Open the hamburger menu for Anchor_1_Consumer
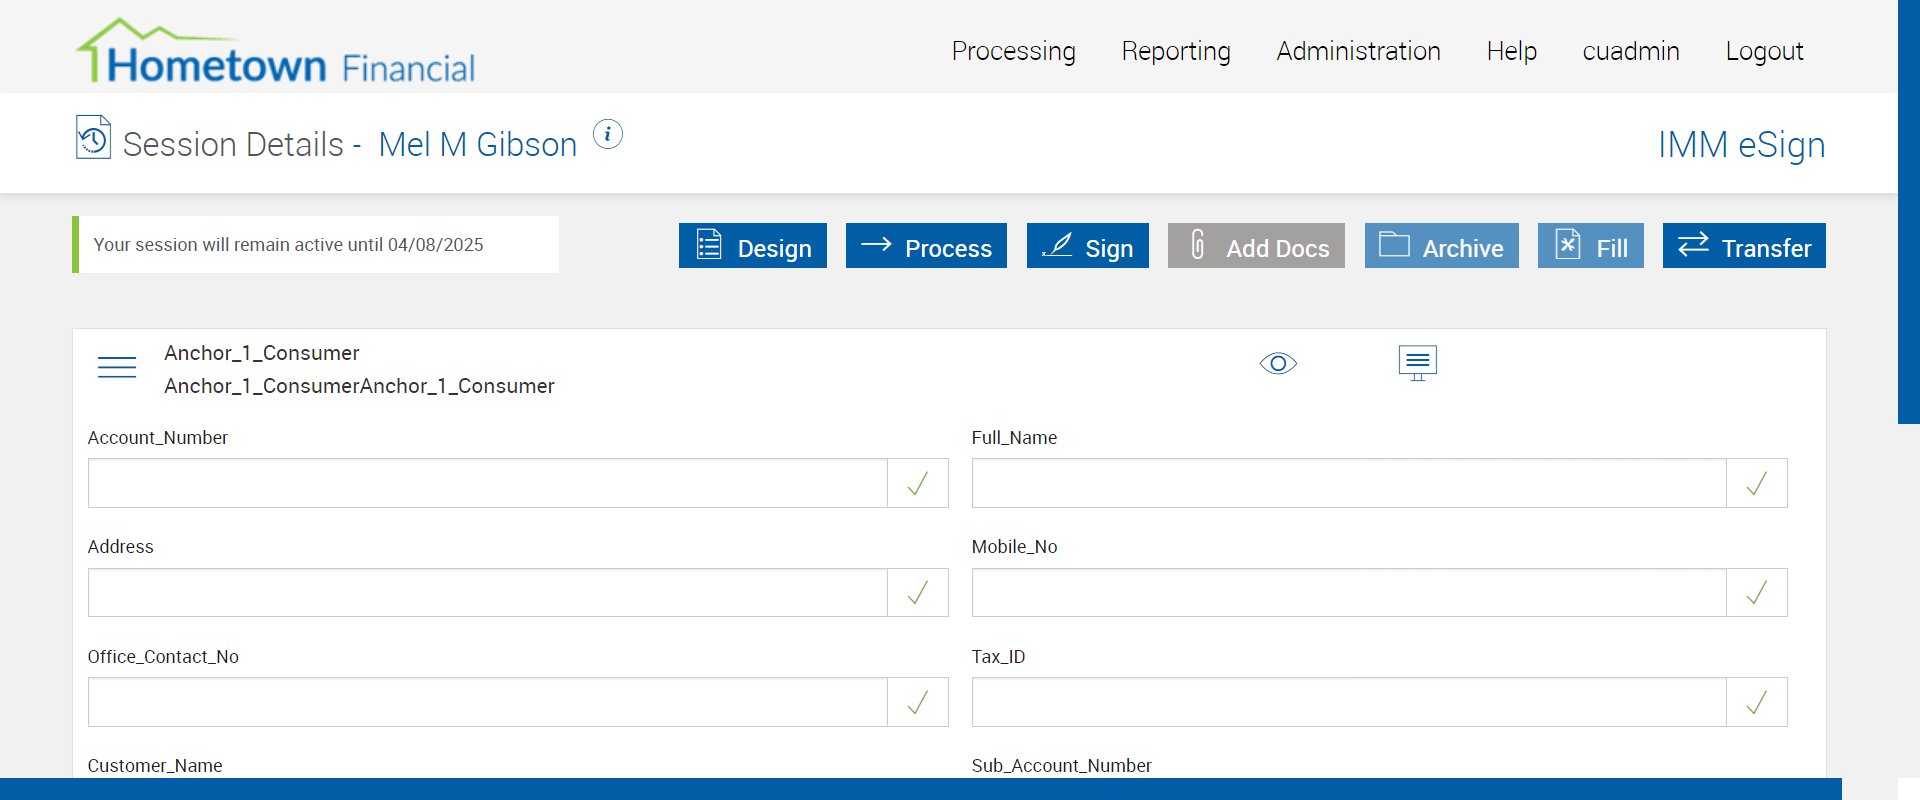The image size is (1920, 800). click(x=117, y=367)
